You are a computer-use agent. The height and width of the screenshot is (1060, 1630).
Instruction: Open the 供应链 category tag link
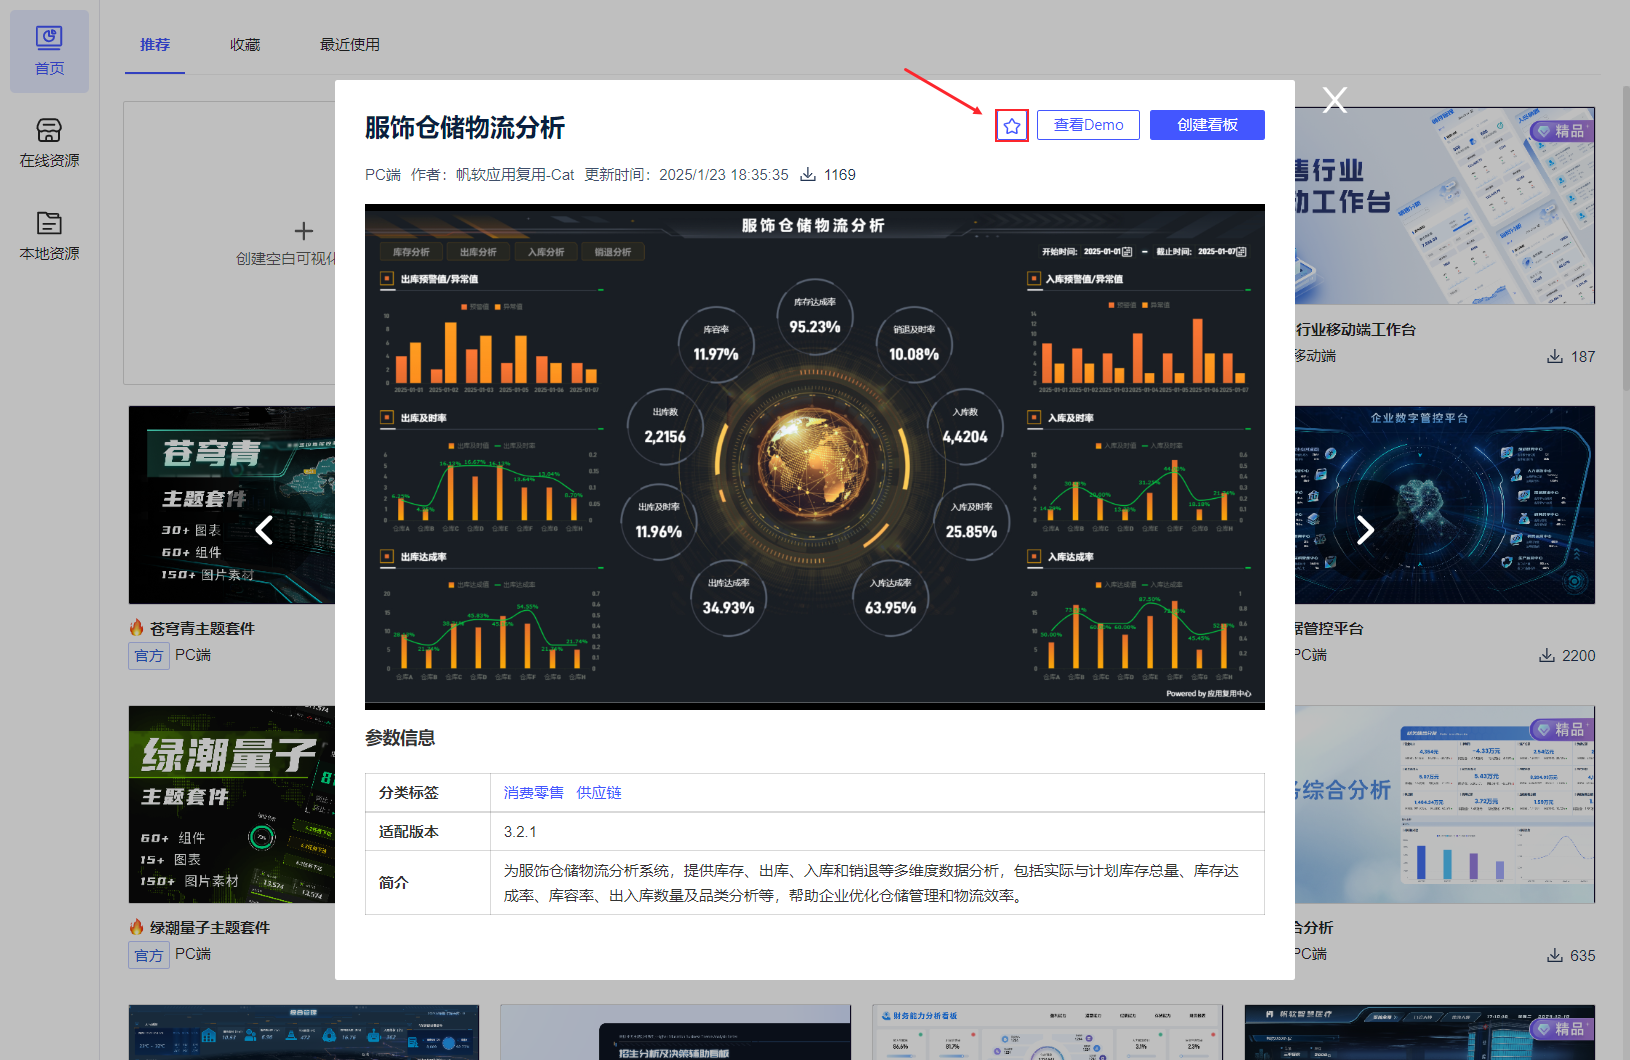[x=599, y=793]
